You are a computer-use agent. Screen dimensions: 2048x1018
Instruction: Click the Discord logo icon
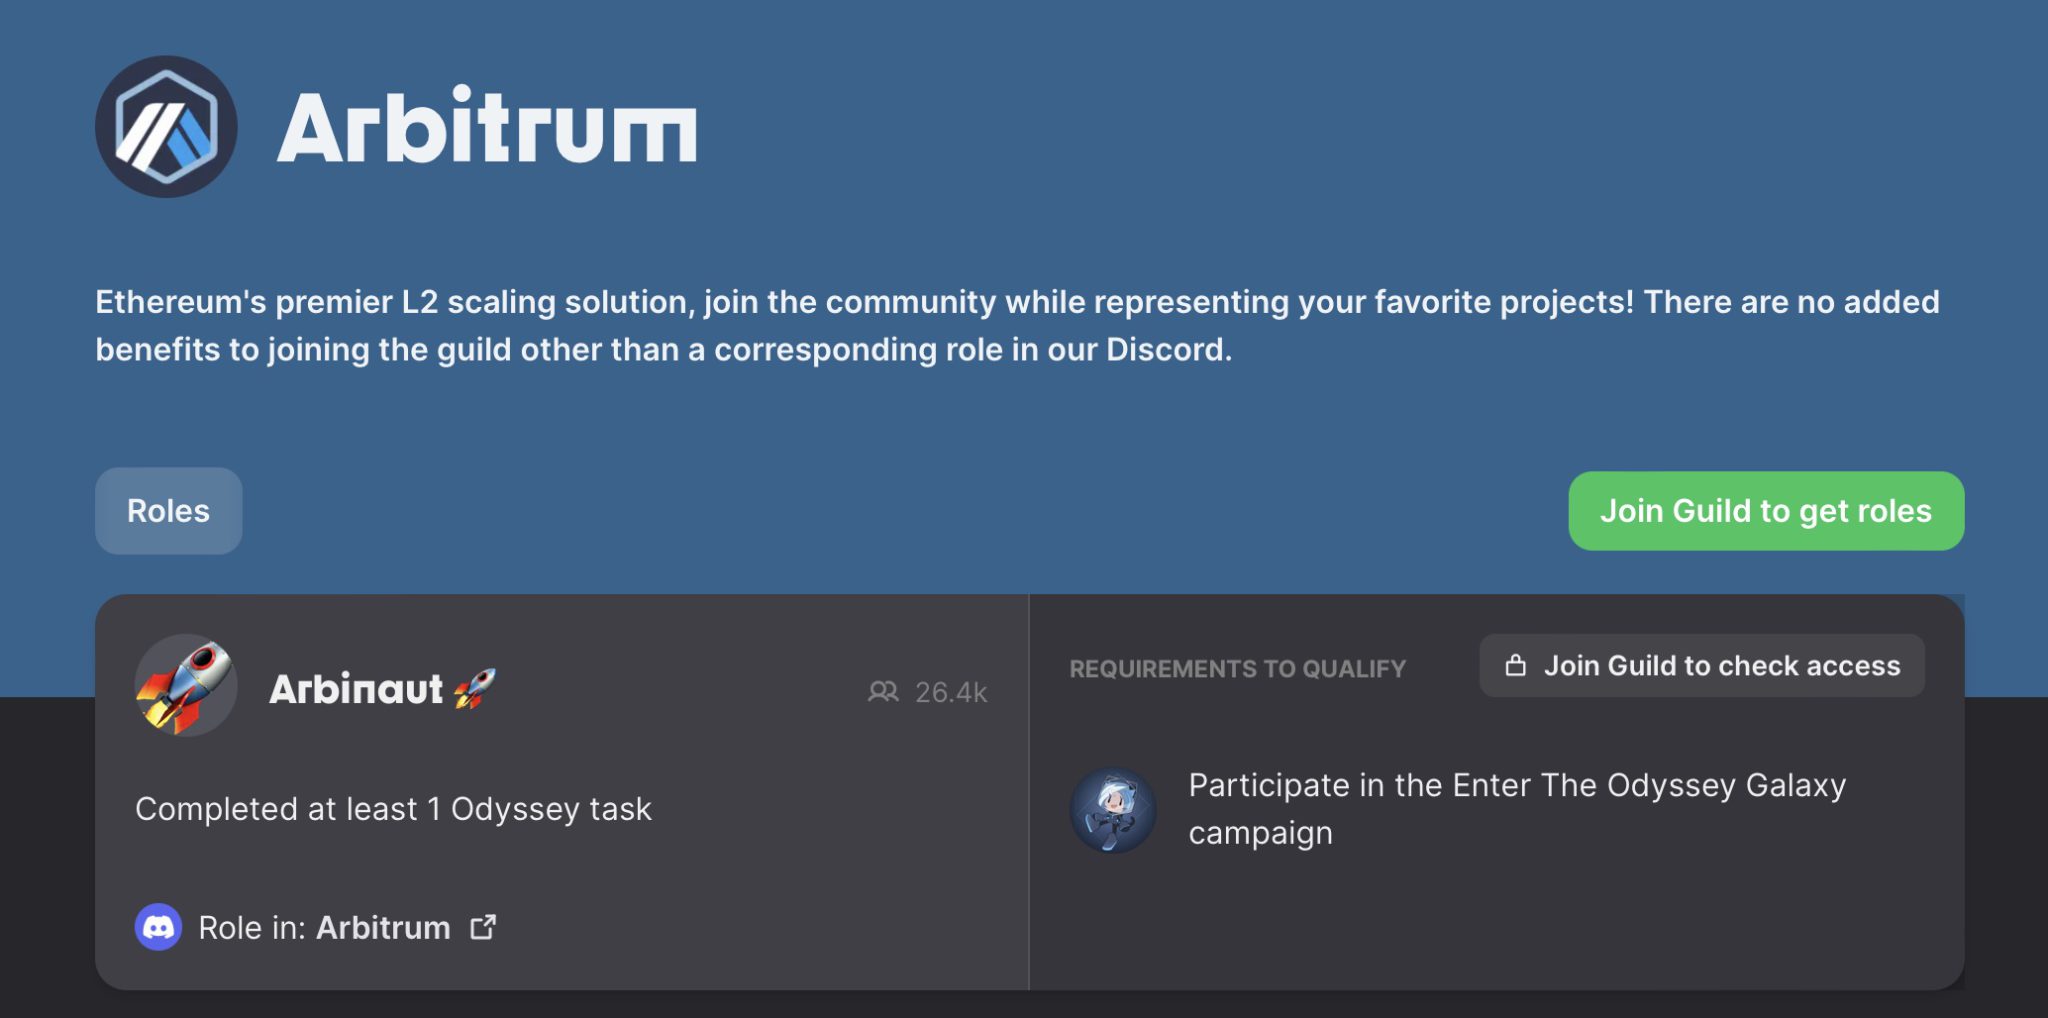tap(158, 927)
